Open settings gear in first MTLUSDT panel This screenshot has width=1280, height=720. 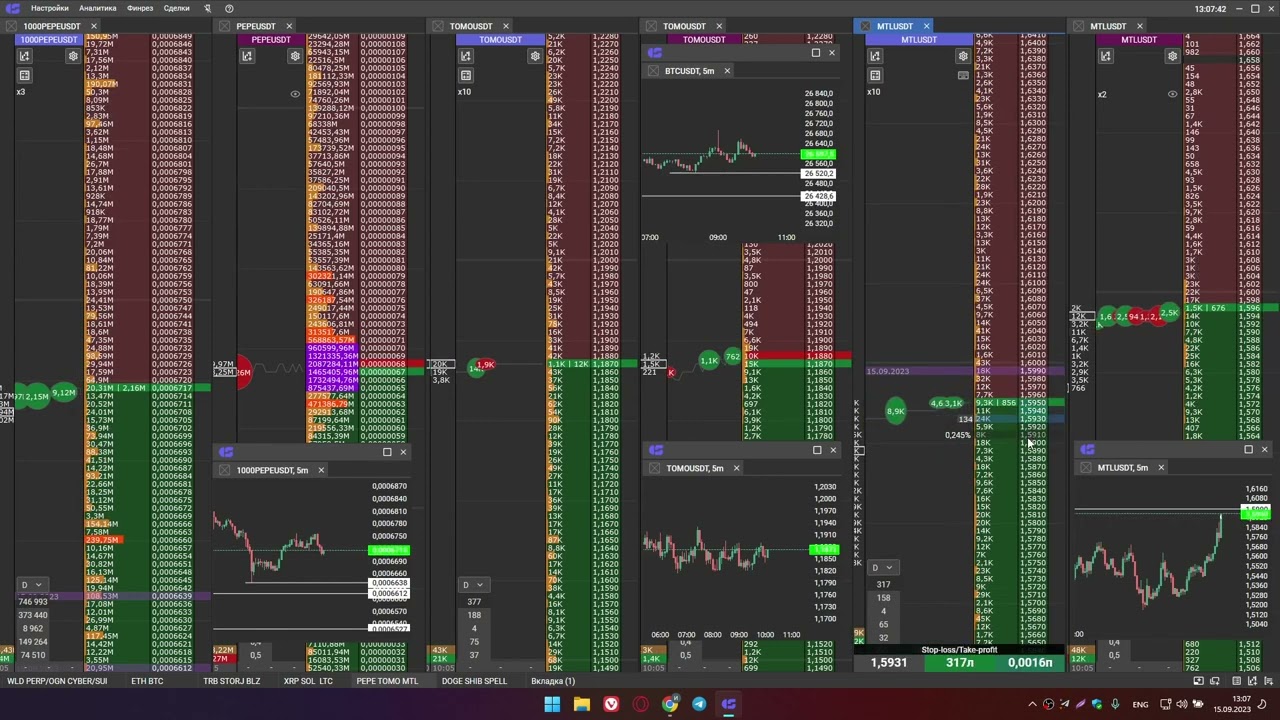(x=963, y=57)
